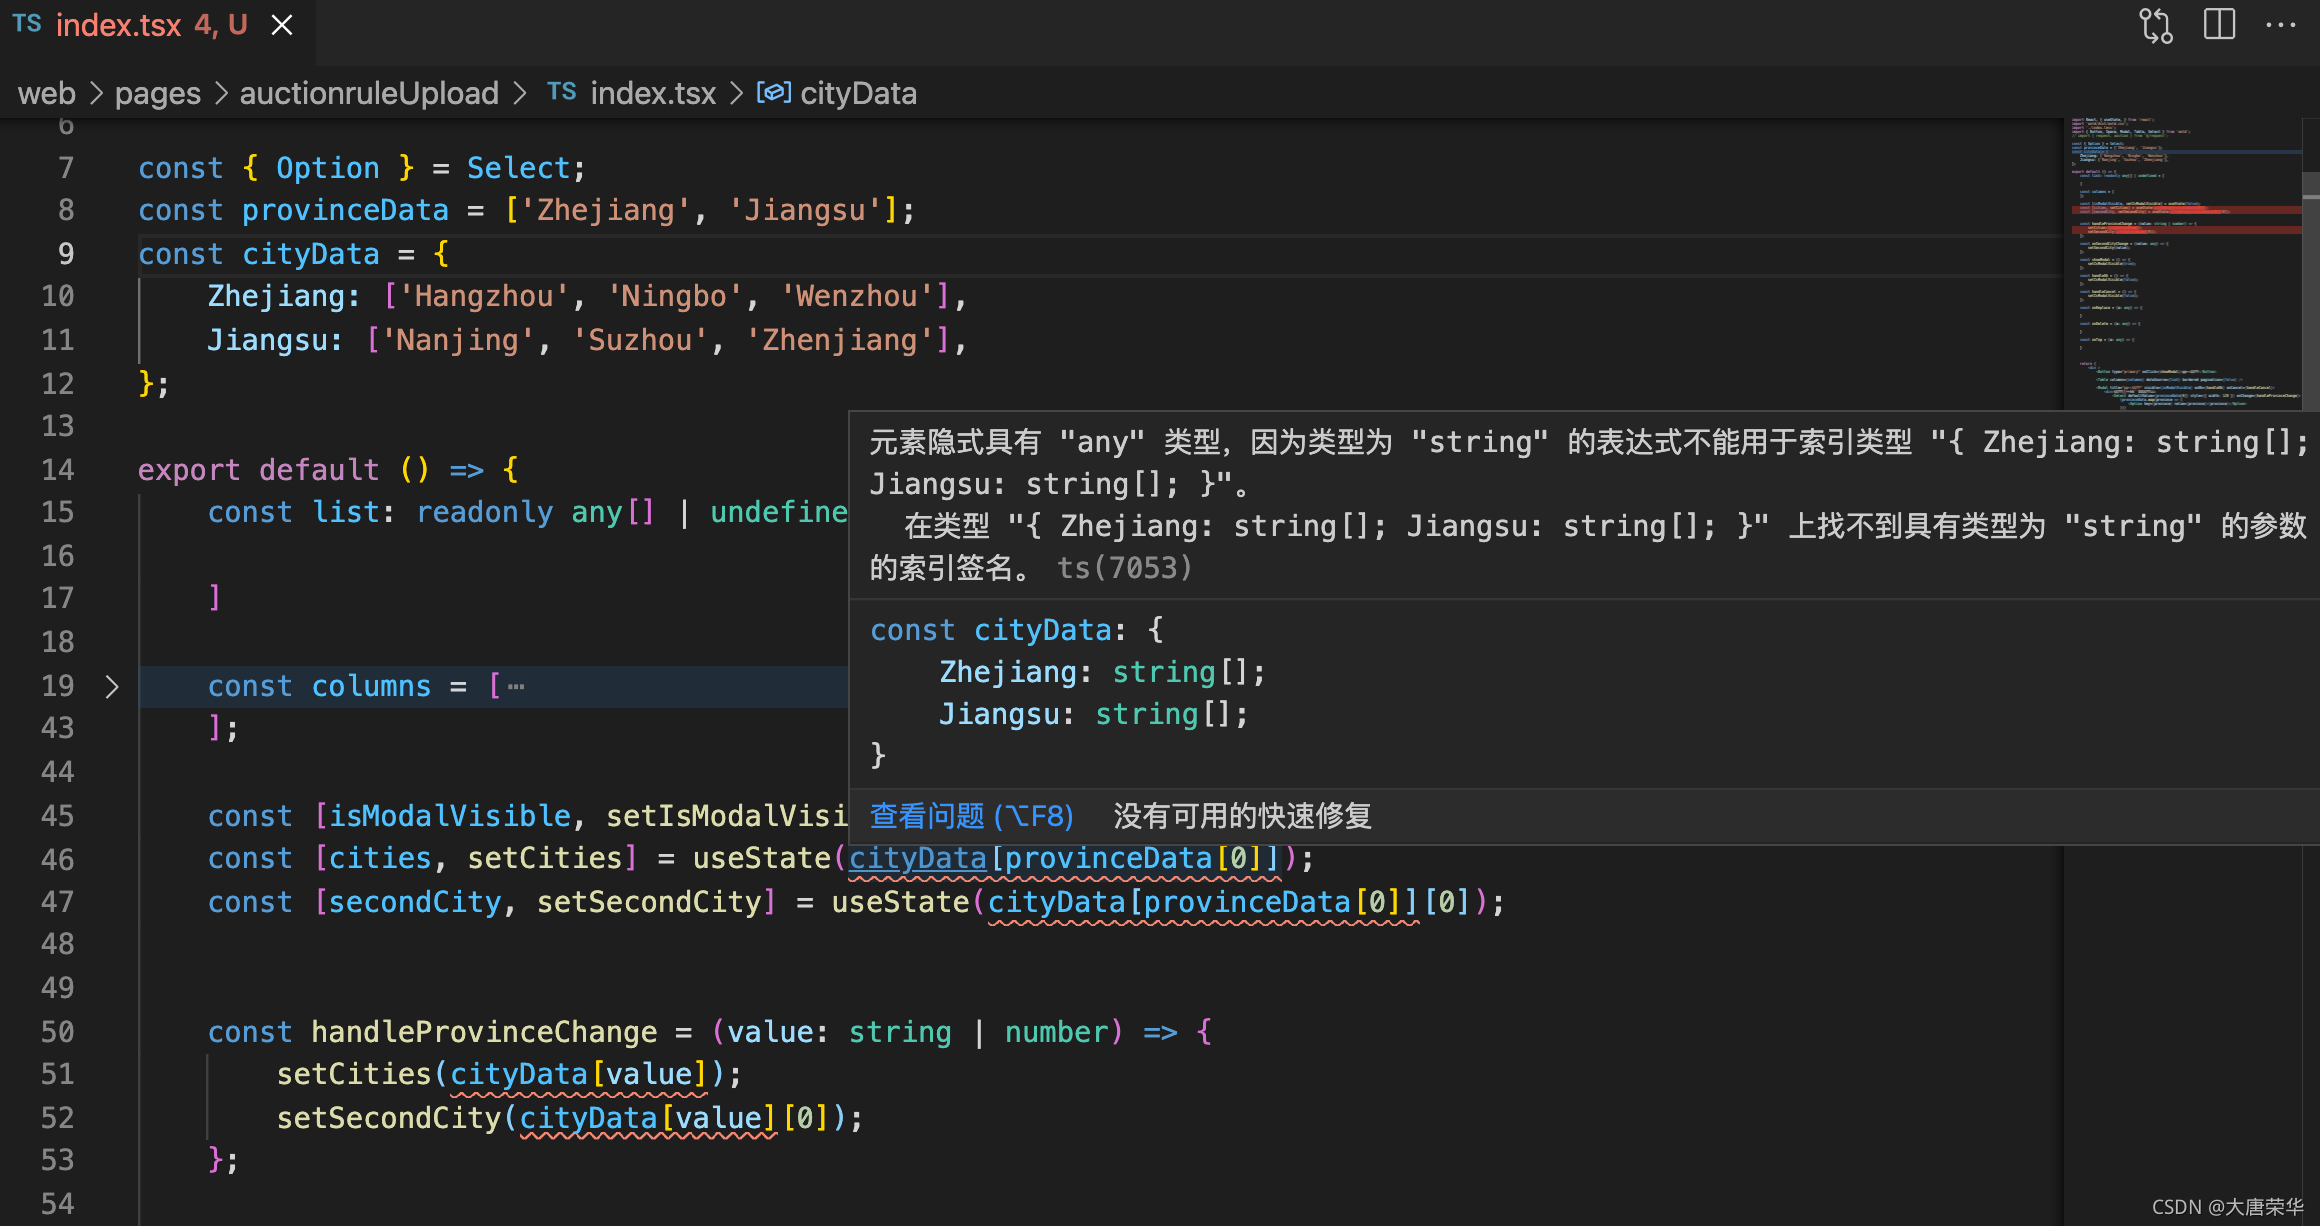
Task: Open the source control changes icon
Action: pyautogui.click(x=2155, y=25)
